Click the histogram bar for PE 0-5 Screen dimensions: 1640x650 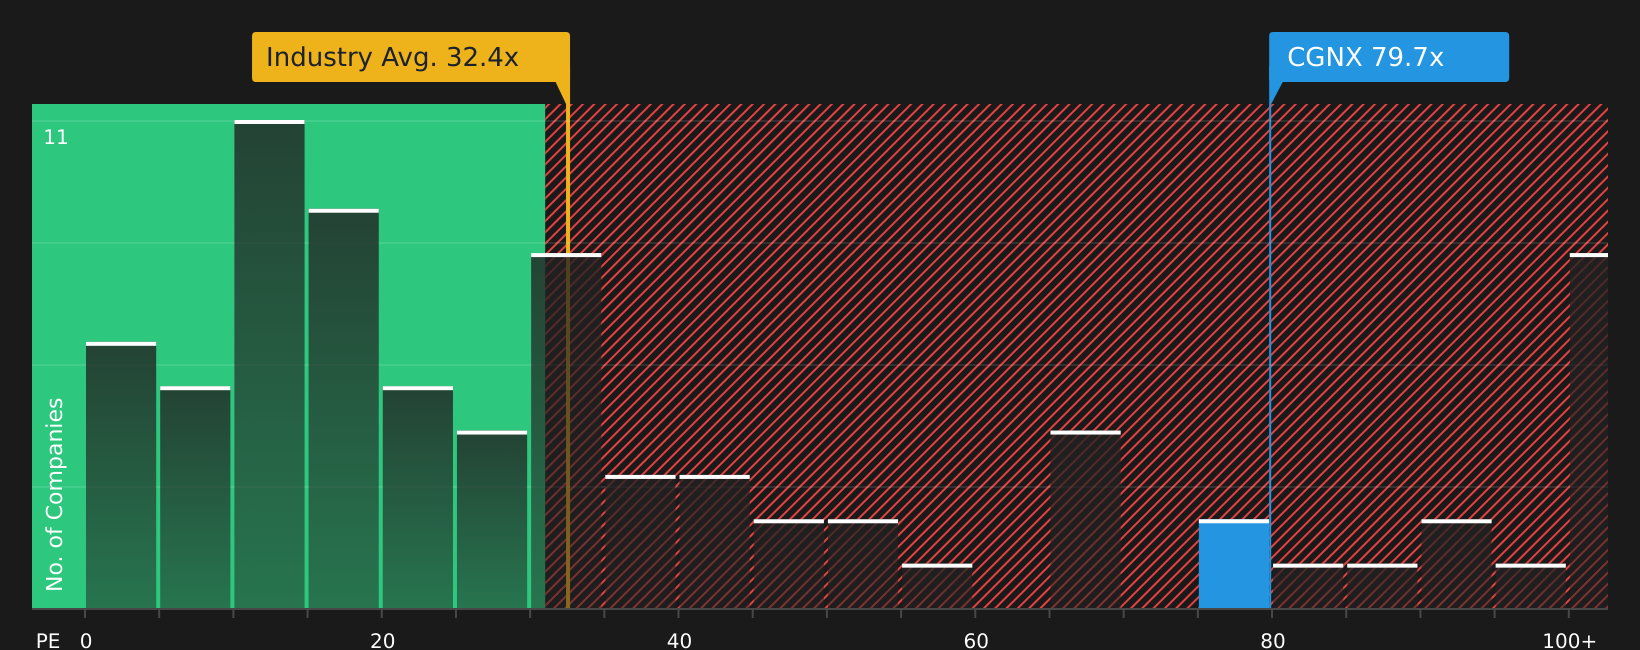[121, 475]
